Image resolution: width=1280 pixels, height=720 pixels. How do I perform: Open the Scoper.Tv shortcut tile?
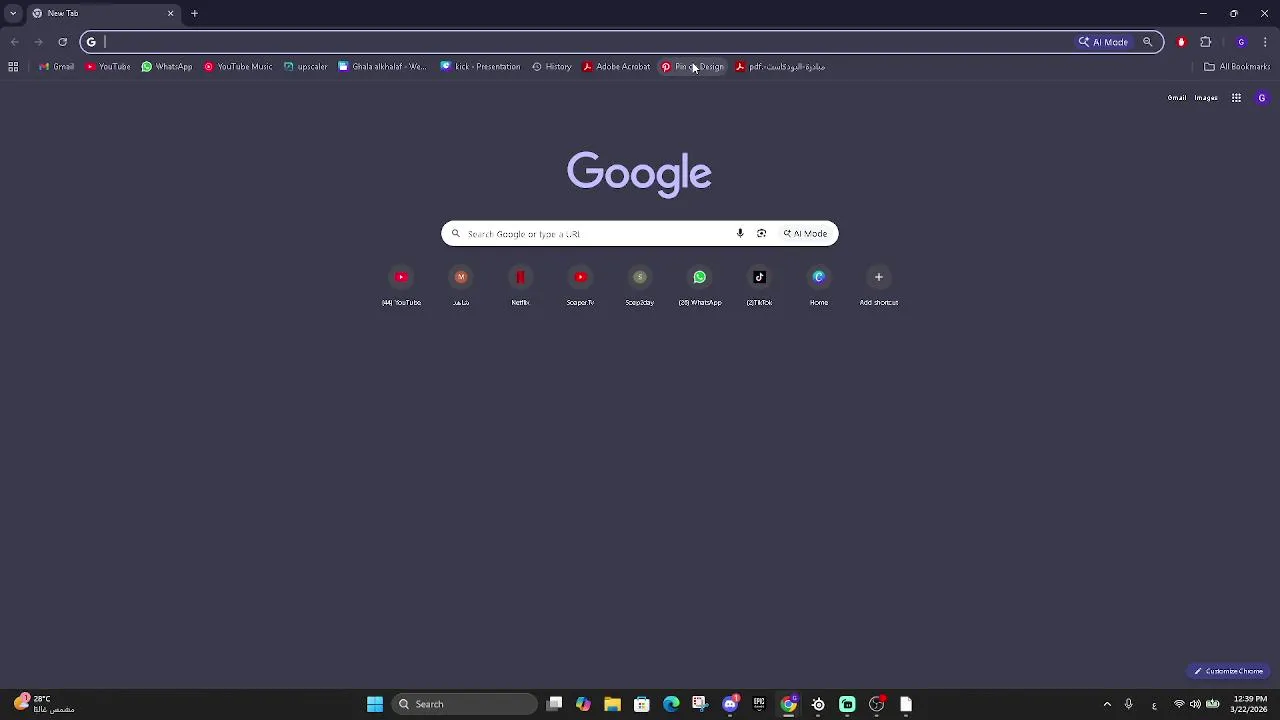pyautogui.click(x=580, y=285)
